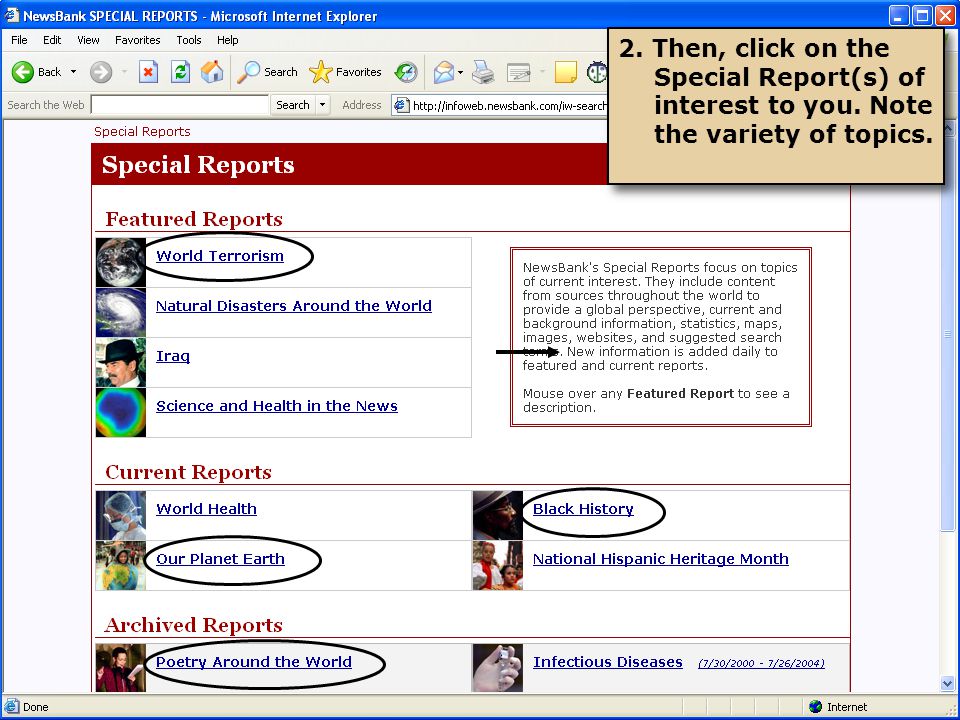Open the Black History report link
The height and width of the screenshot is (720, 960).
(x=583, y=509)
